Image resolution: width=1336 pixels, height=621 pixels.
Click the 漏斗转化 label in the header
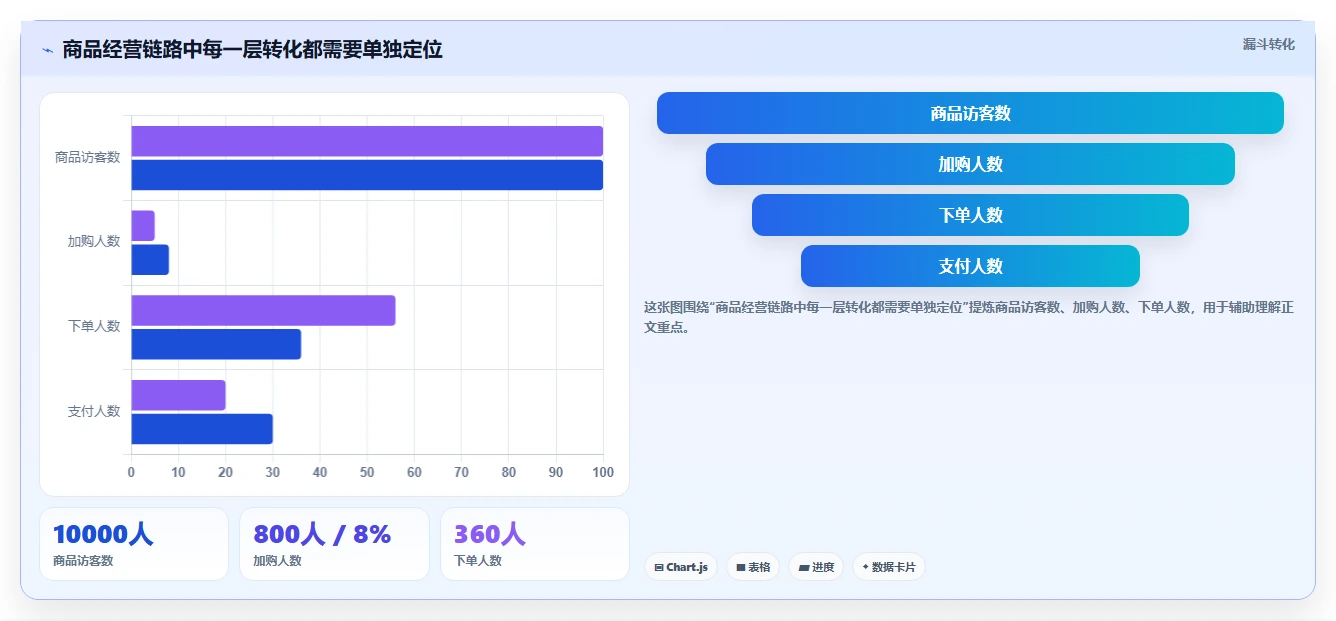(x=1268, y=44)
